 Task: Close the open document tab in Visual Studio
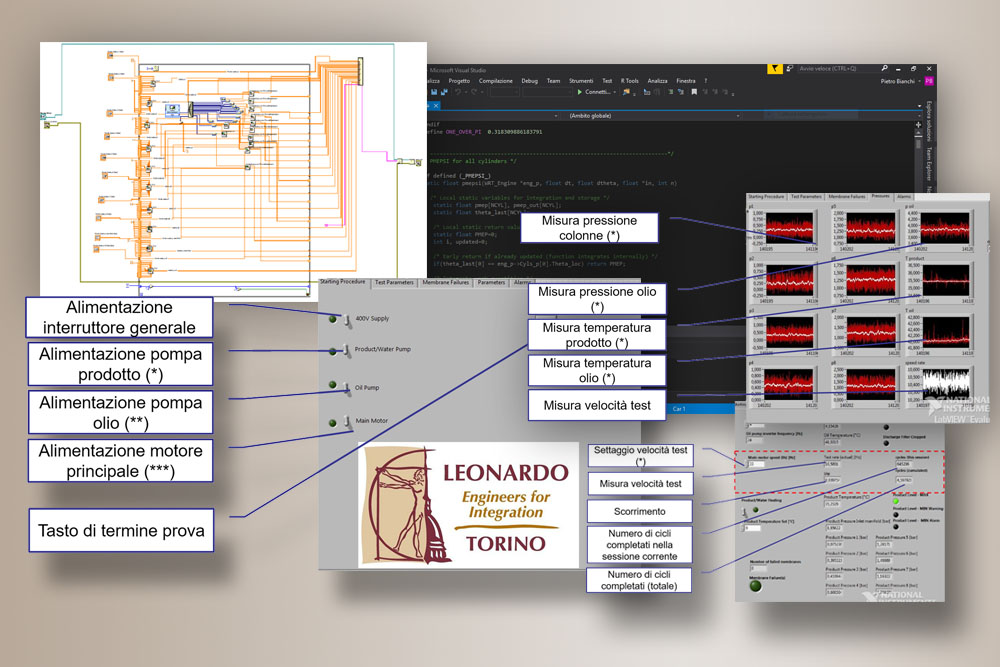pos(436,106)
